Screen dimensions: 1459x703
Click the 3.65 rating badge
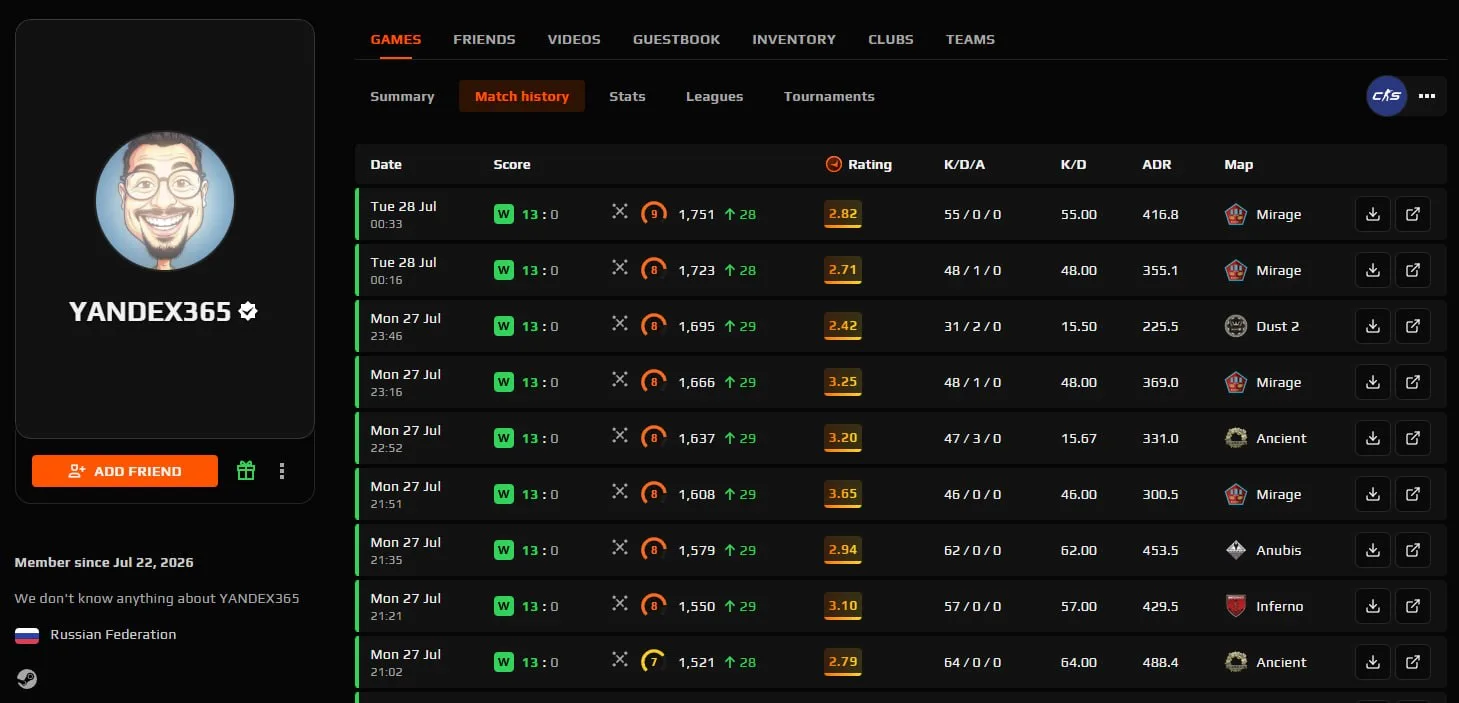[843, 494]
